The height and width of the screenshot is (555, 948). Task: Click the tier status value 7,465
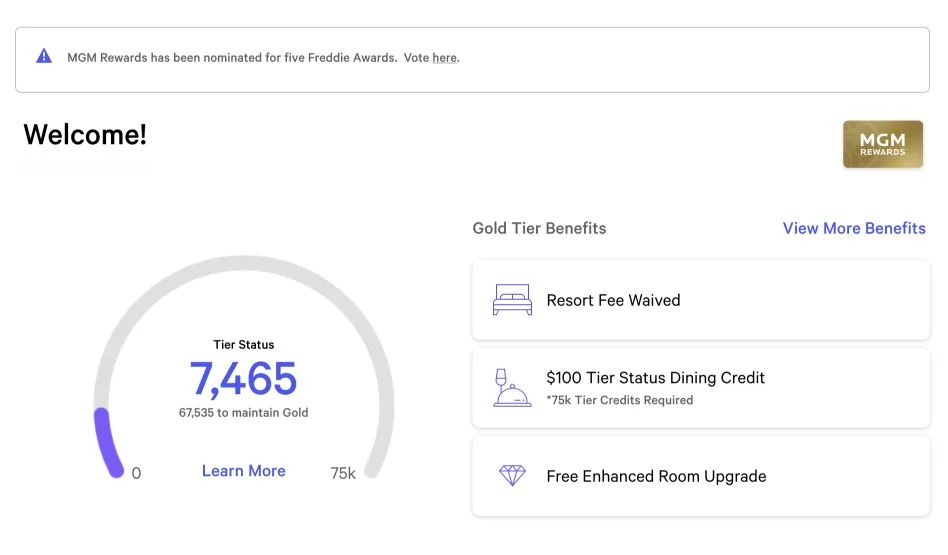[x=243, y=379]
